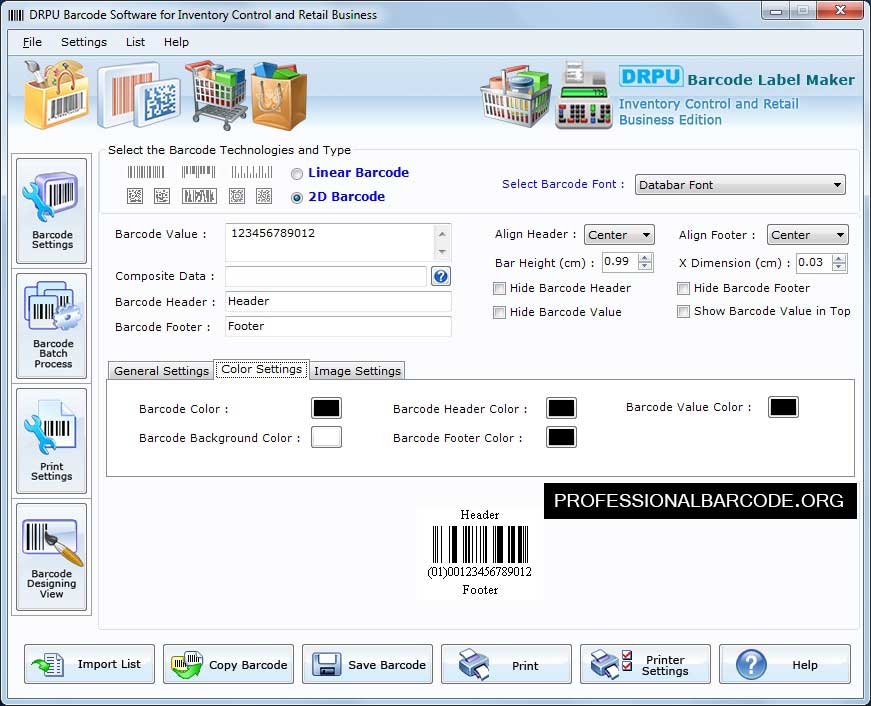Pick the Barcode Header Color swatch
Image resolution: width=871 pixels, height=706 pixels.
coord(561,408)
